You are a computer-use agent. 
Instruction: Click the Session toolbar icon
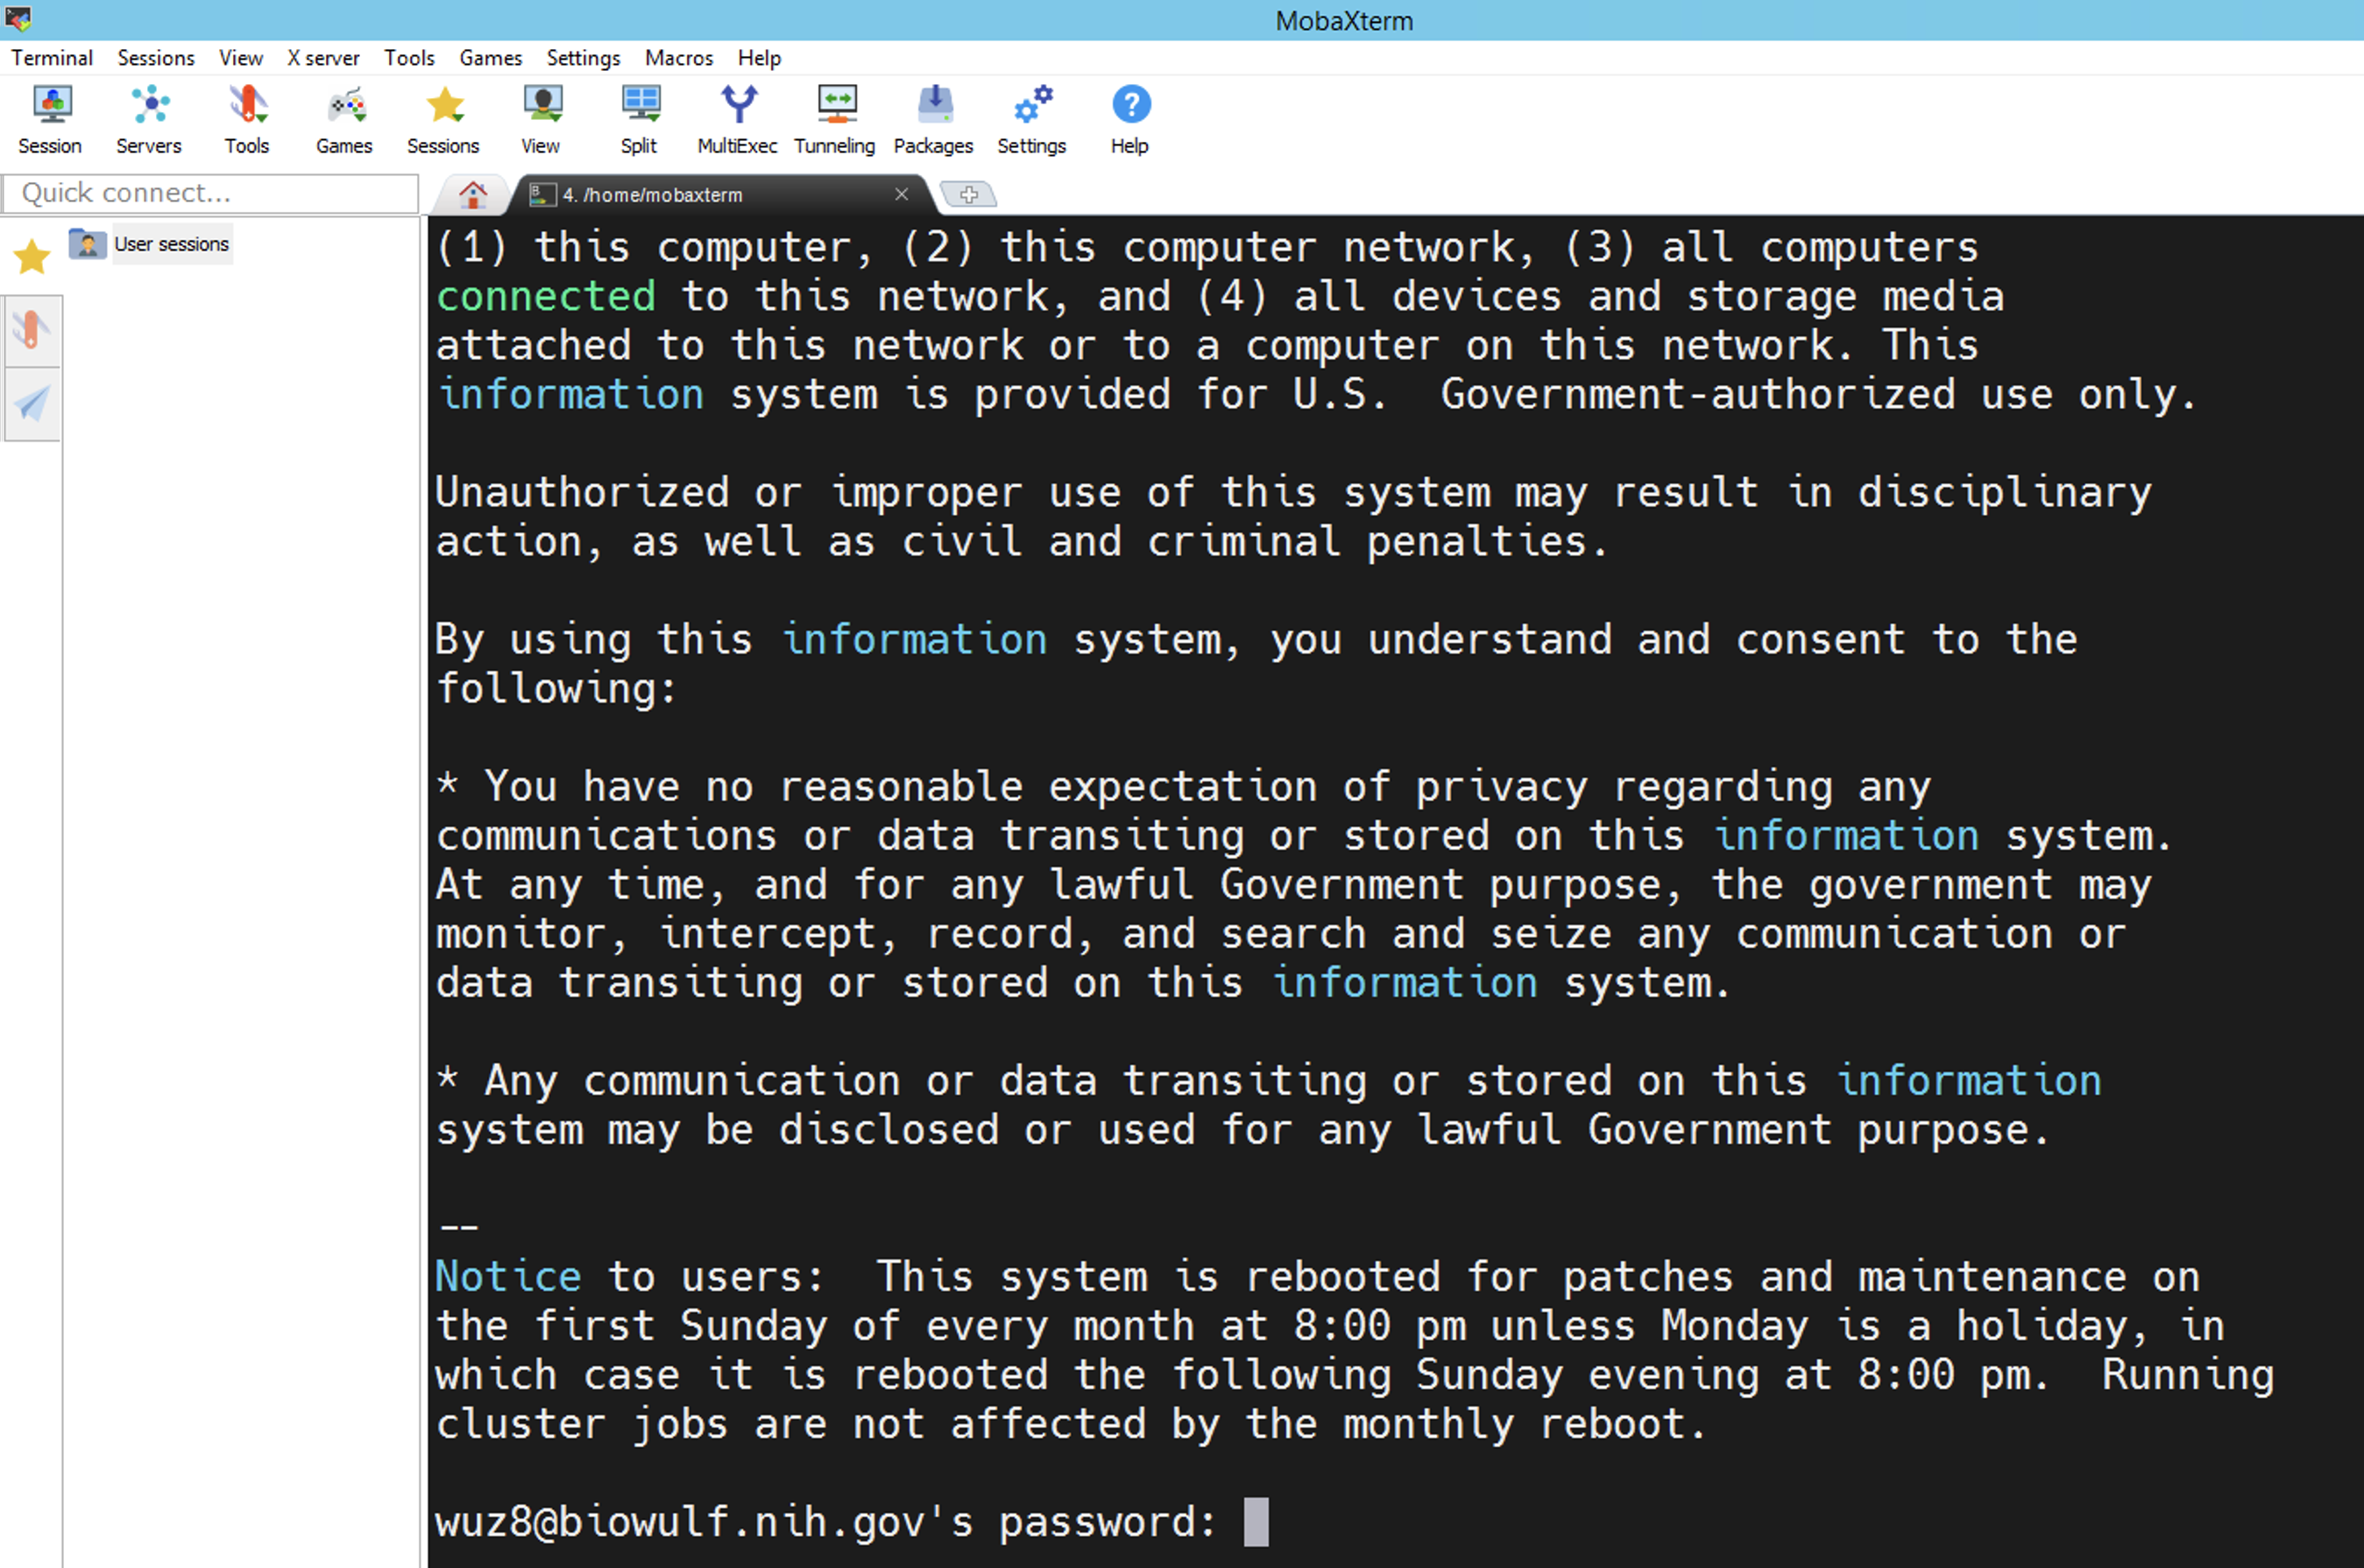[x=50, y=118]
